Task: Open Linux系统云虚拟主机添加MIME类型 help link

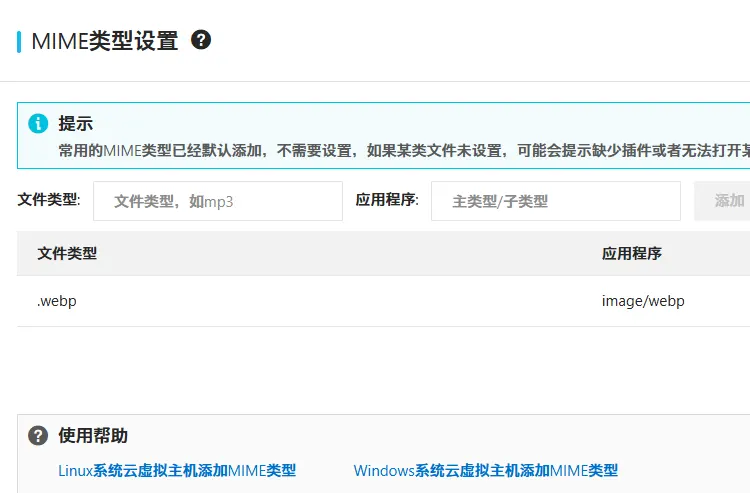Action: point(177,470)
